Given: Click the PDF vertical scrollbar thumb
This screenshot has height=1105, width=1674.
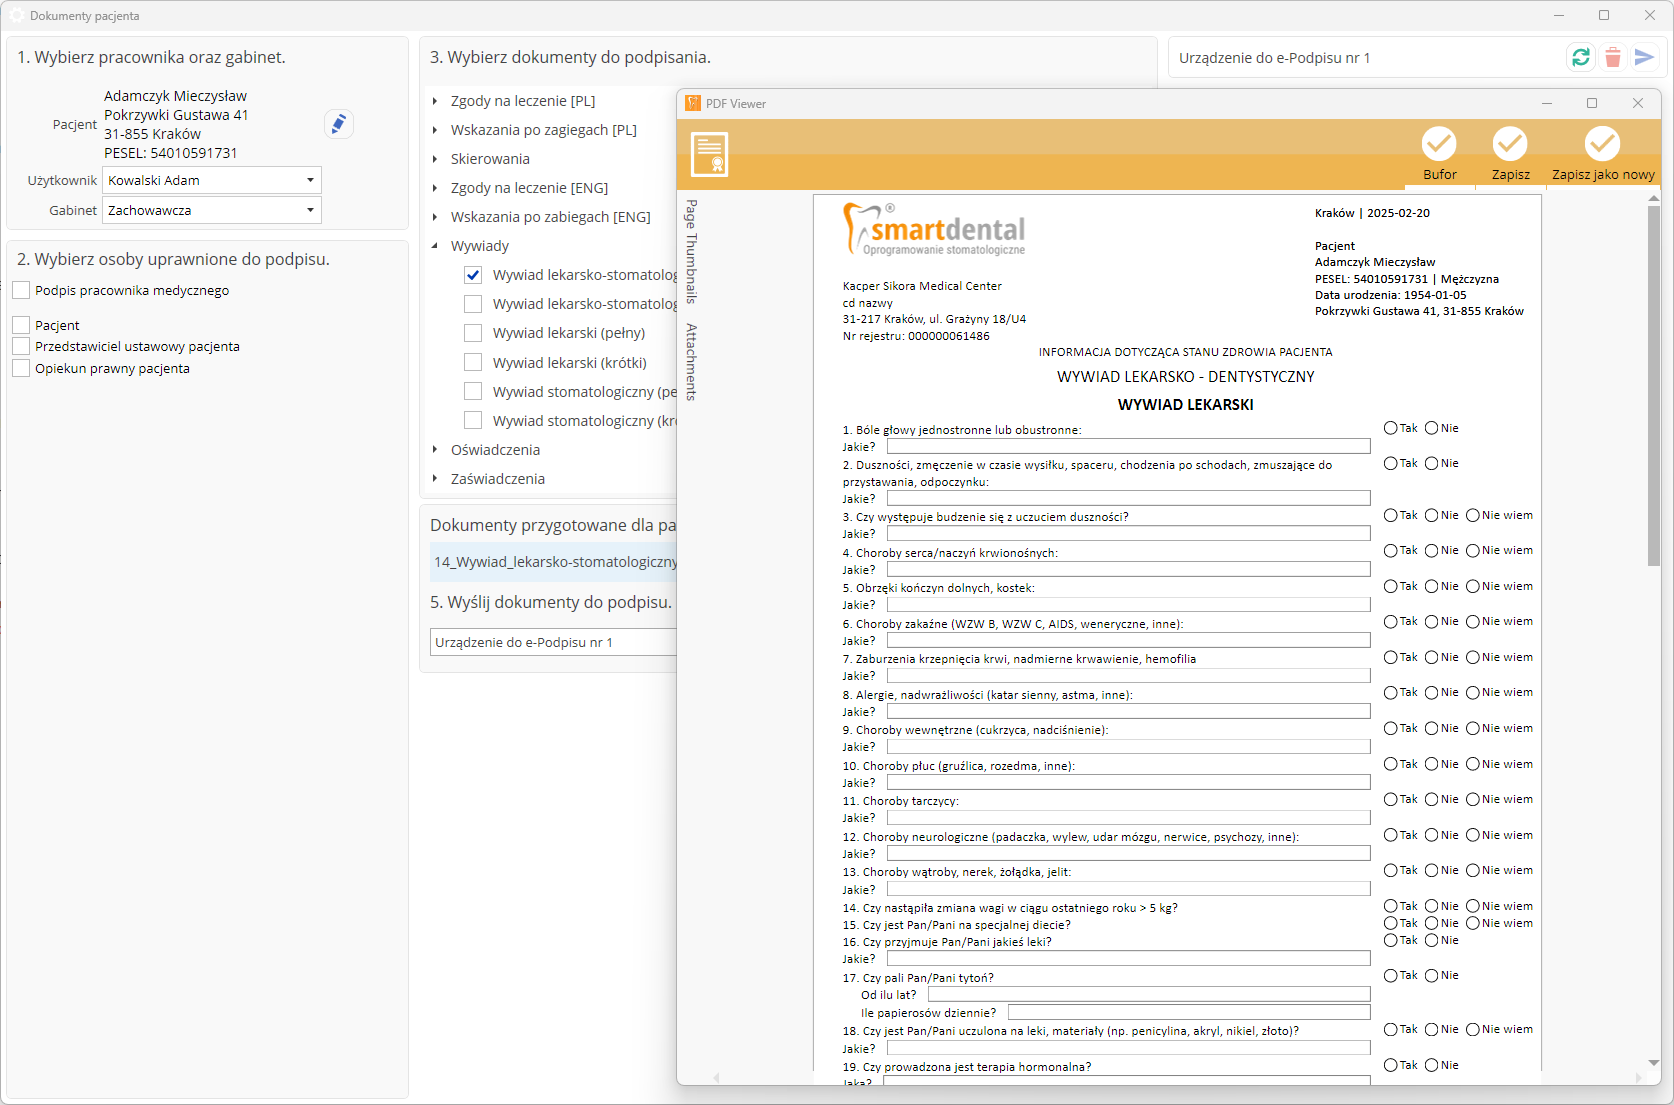Looking at the screenshot, I should click(1653, 385).
